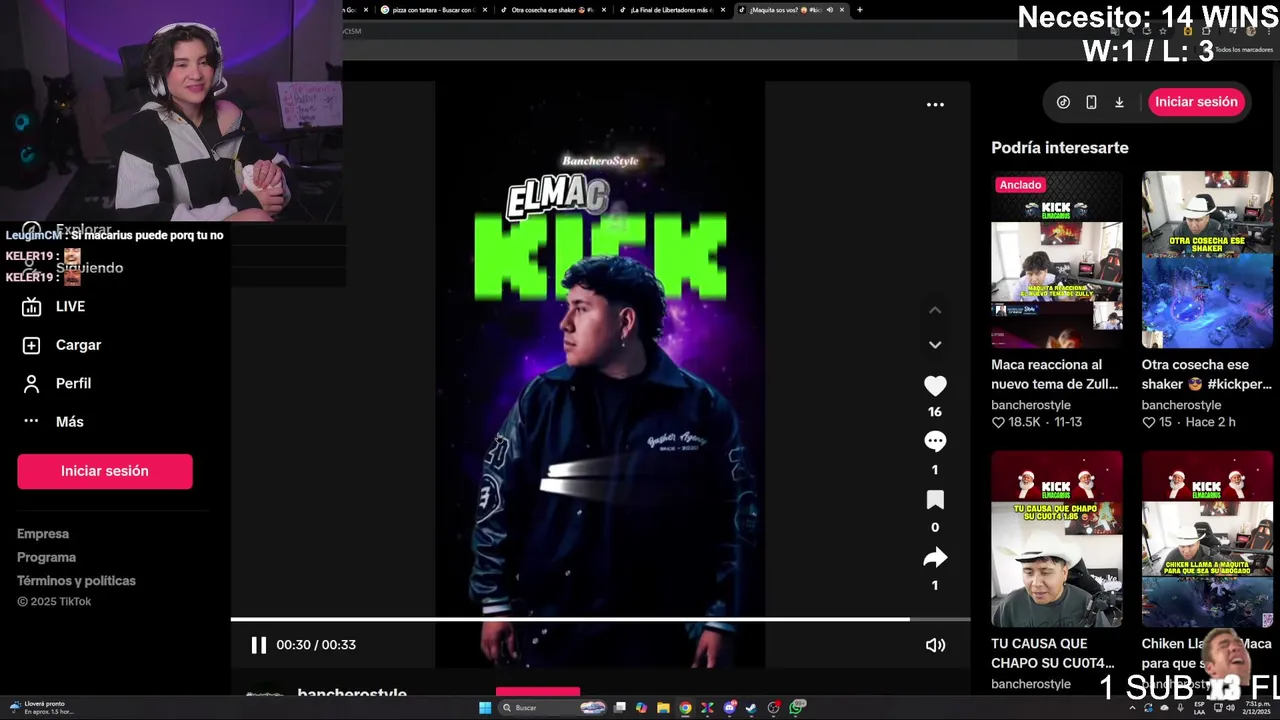Close the 'pizza con tartara' tab
This screenshot has width=1280, height=720.
485,10
